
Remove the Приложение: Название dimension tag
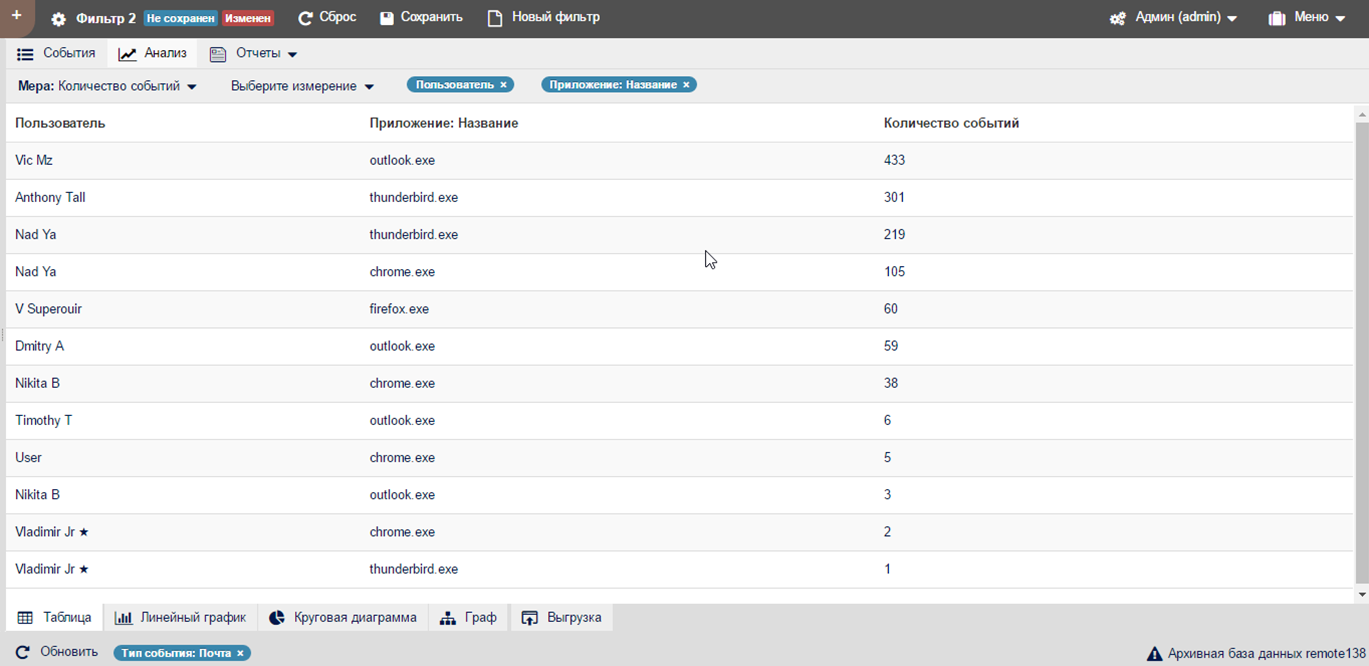(x=686, y=85)
